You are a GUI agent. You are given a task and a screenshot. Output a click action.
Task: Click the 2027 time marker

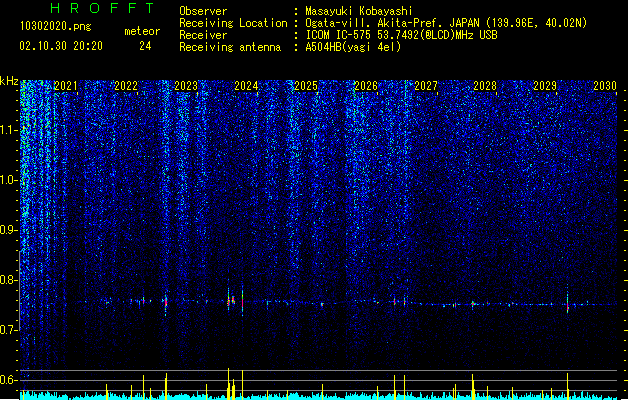[x=426, y=86]
